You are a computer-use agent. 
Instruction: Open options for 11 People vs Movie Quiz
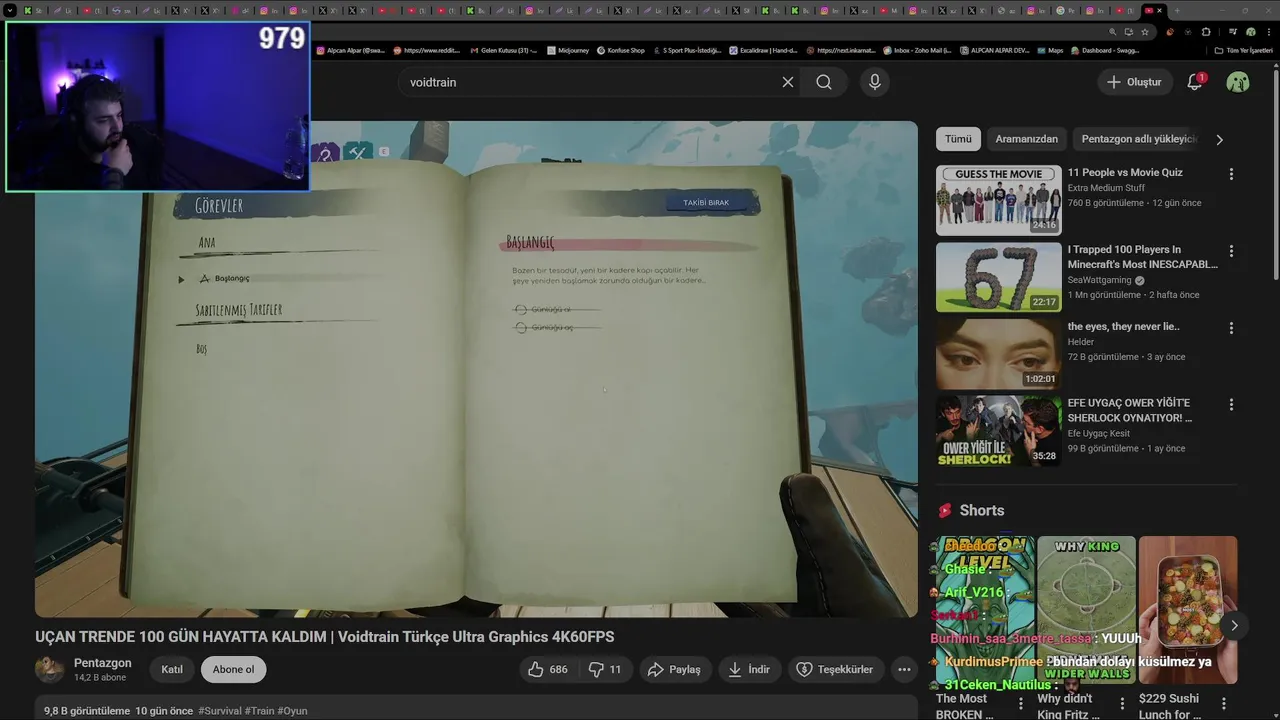point(1231,174)
